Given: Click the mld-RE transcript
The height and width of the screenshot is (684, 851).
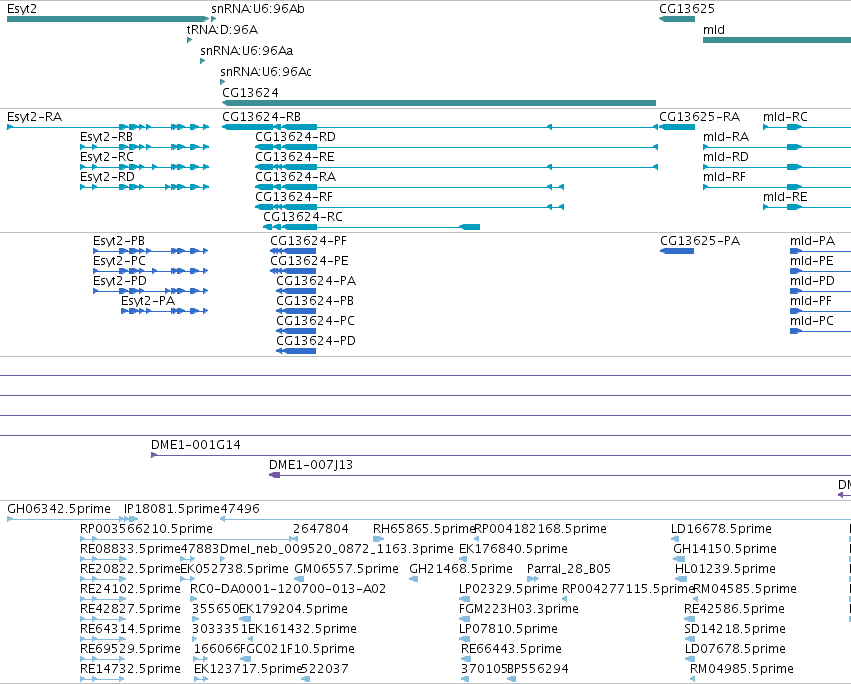Looking at the screenshot, I should click(807, 207).
